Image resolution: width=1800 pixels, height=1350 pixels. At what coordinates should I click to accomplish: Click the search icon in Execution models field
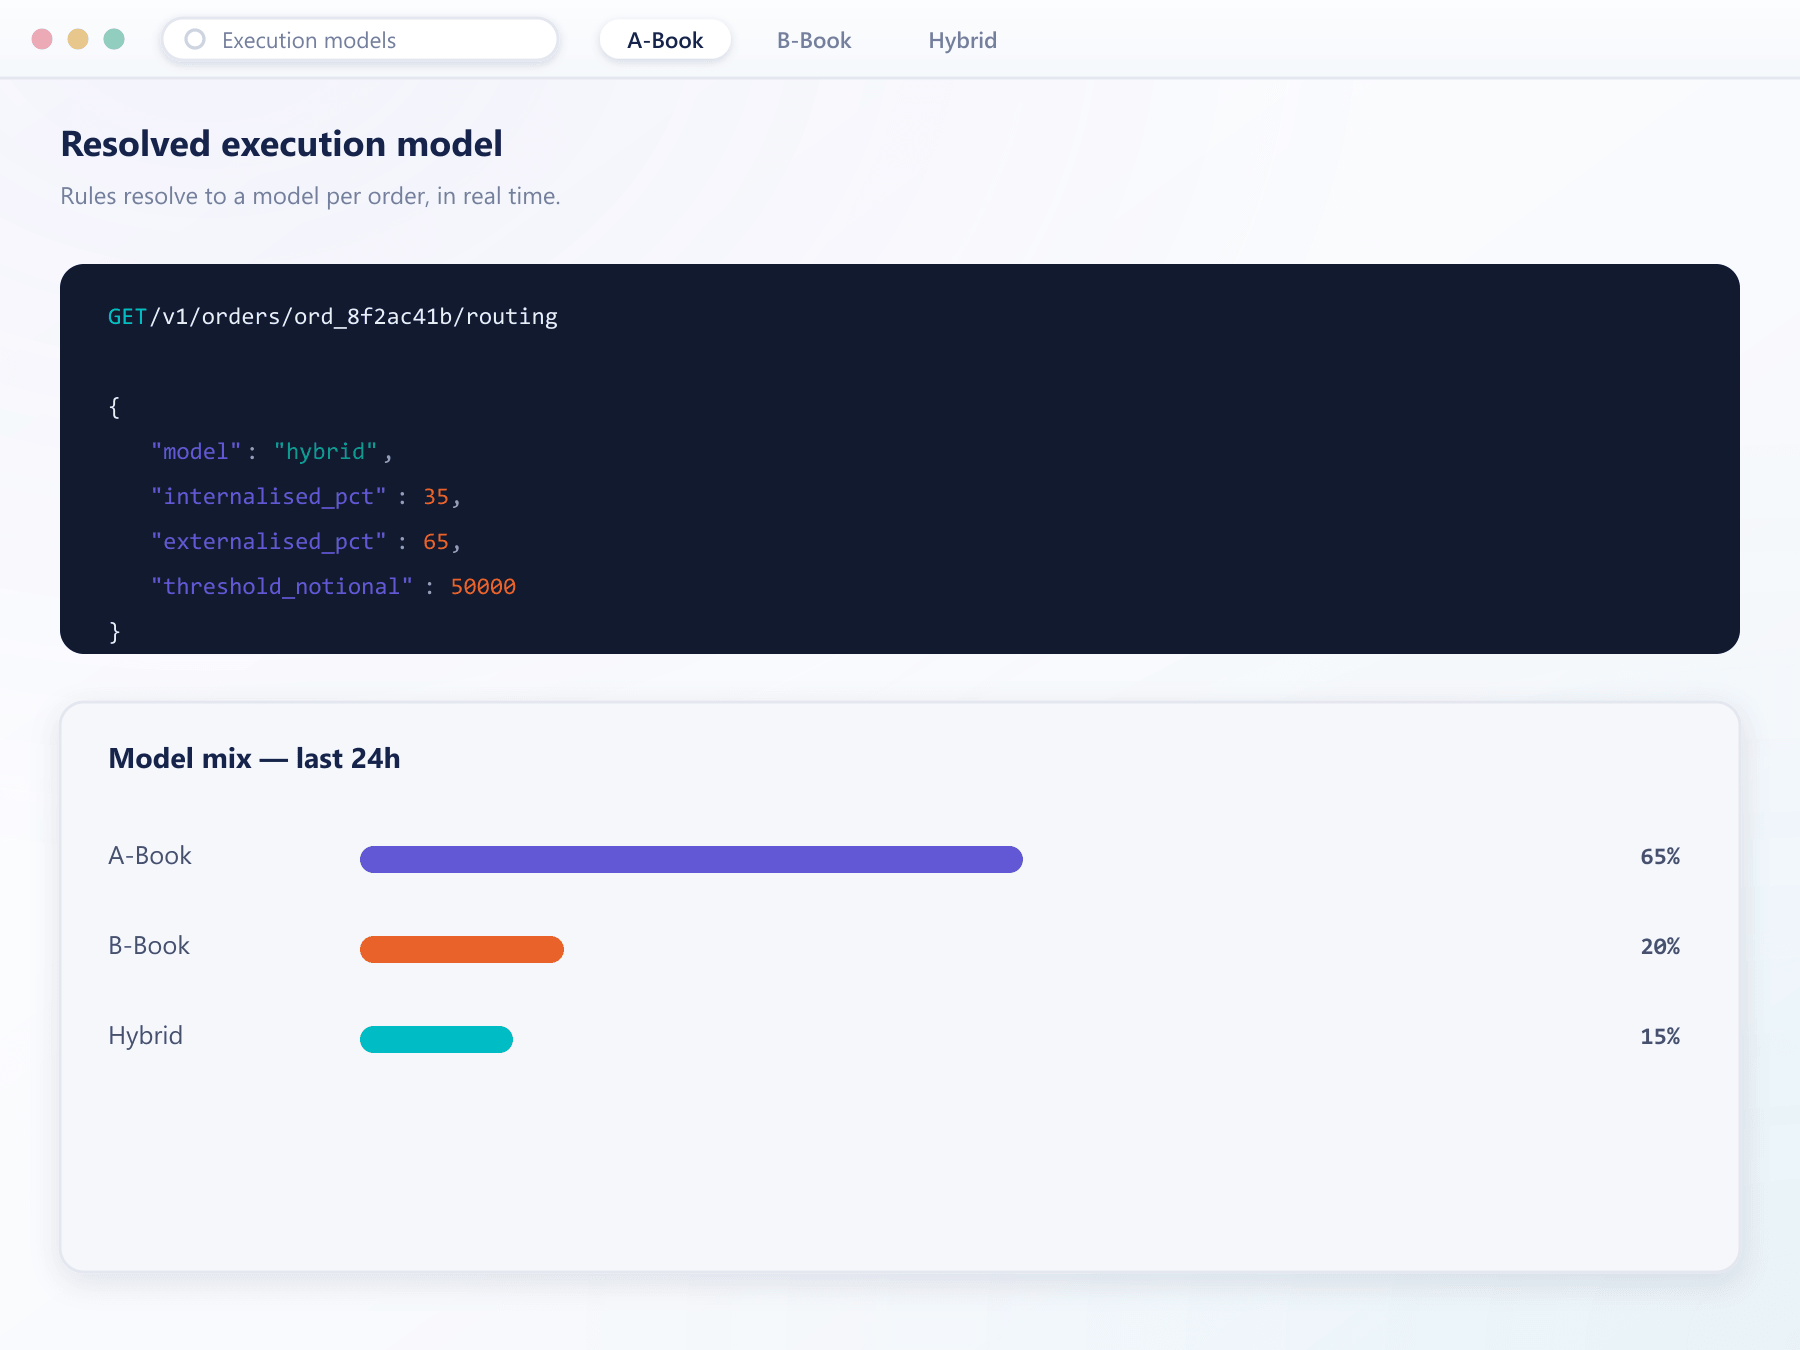195,39
